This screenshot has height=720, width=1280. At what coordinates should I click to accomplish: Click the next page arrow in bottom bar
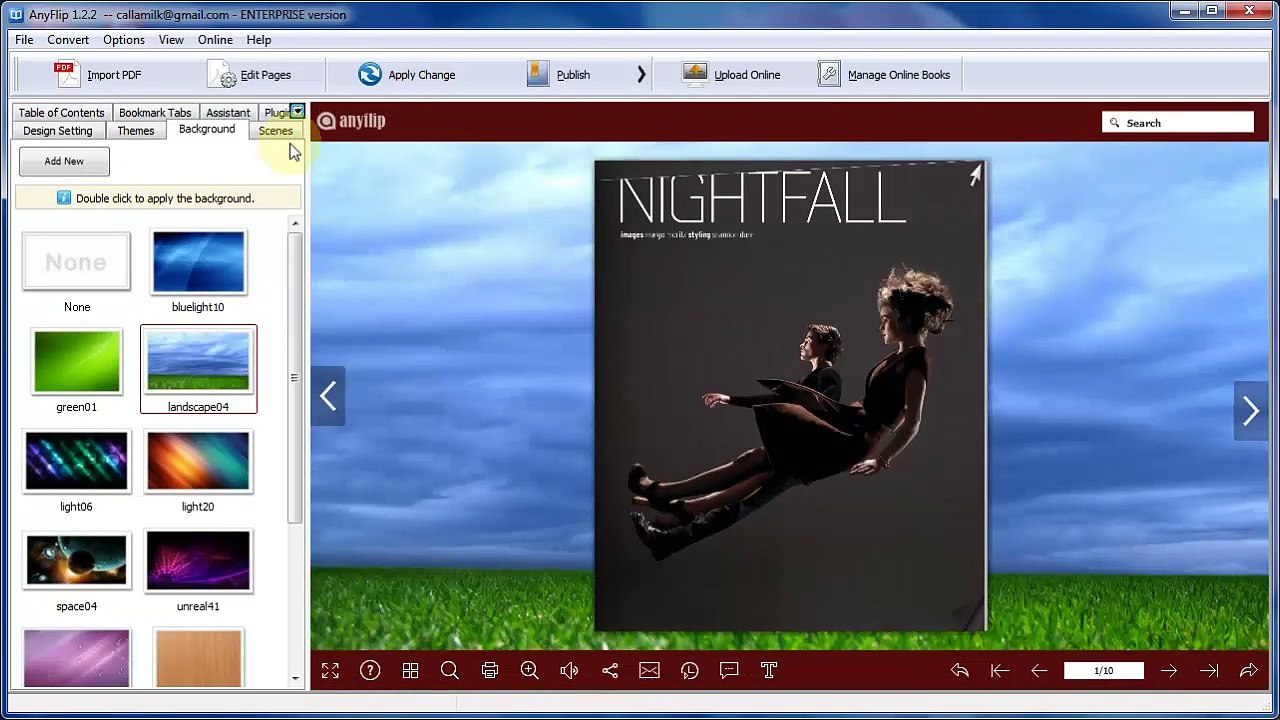pyautogui.click(x=1169, y=671)
